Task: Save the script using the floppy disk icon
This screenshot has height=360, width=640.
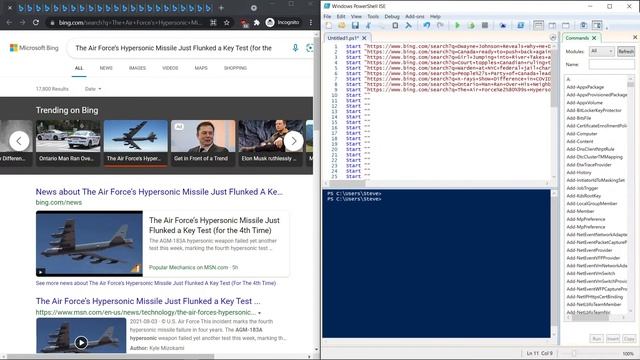Action: [355, 25]
